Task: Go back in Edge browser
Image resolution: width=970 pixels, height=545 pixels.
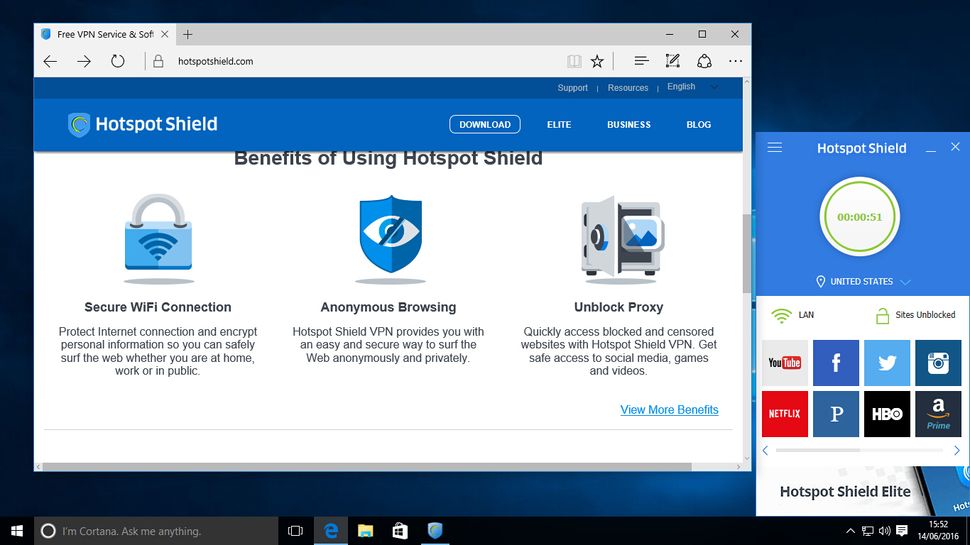Action: pyautogui.click(x=50, y=61)
